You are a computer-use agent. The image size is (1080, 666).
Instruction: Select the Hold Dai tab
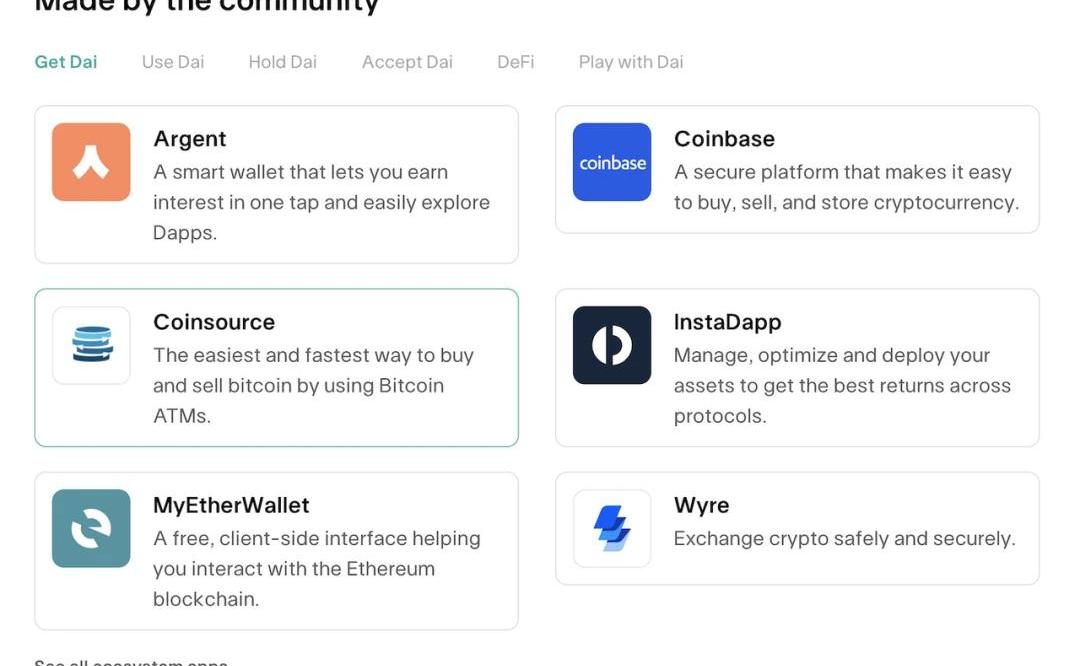pyautogui.click(x=283, y=62)
